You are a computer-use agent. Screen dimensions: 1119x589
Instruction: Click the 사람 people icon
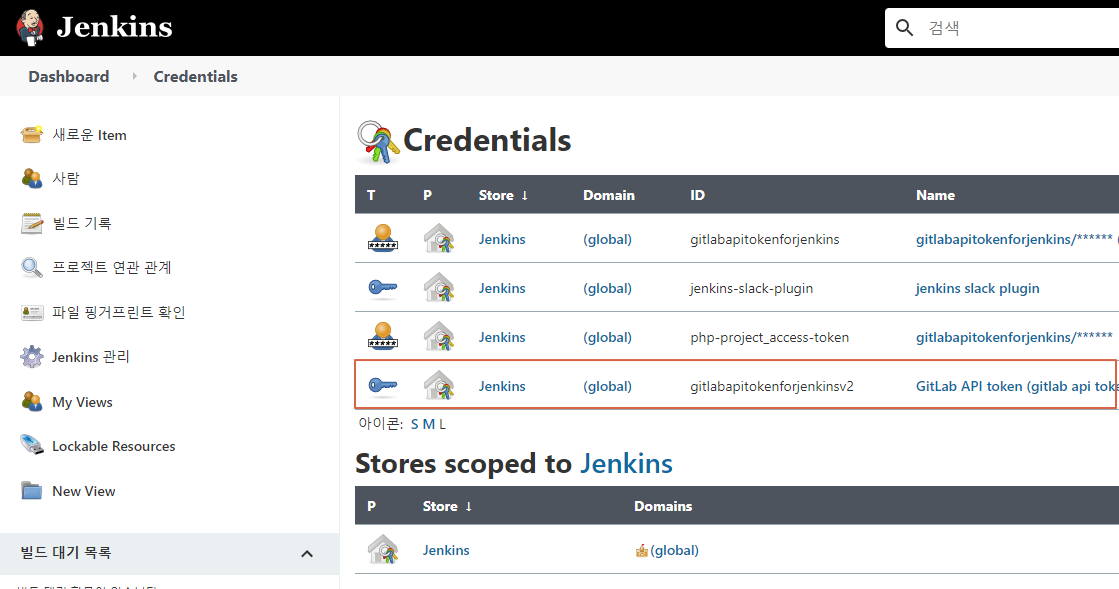pos(31,178)
